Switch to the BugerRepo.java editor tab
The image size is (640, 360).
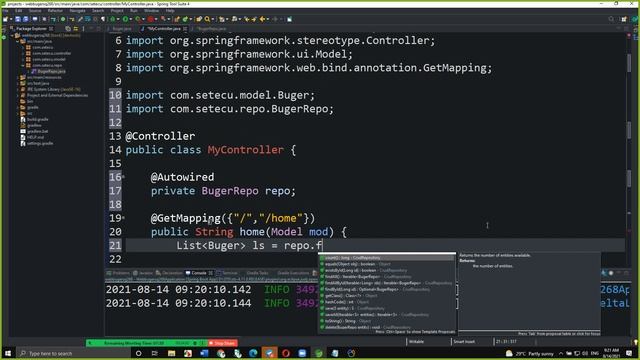click(x=211, y=29)
